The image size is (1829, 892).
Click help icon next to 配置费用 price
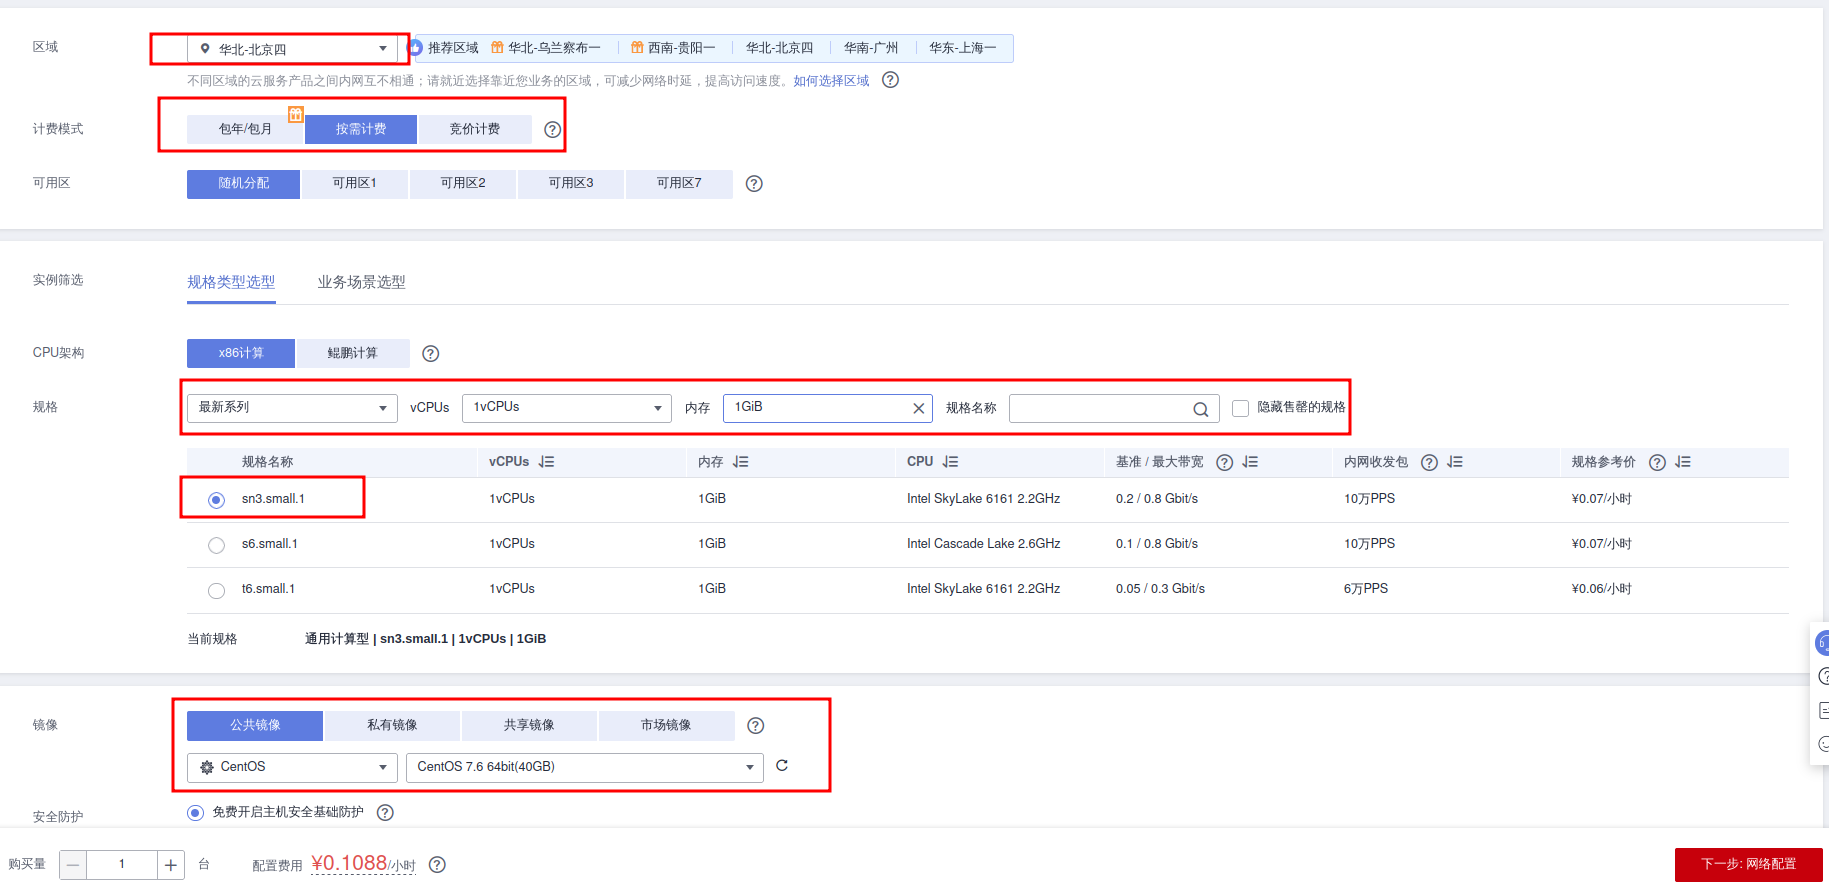437,865
